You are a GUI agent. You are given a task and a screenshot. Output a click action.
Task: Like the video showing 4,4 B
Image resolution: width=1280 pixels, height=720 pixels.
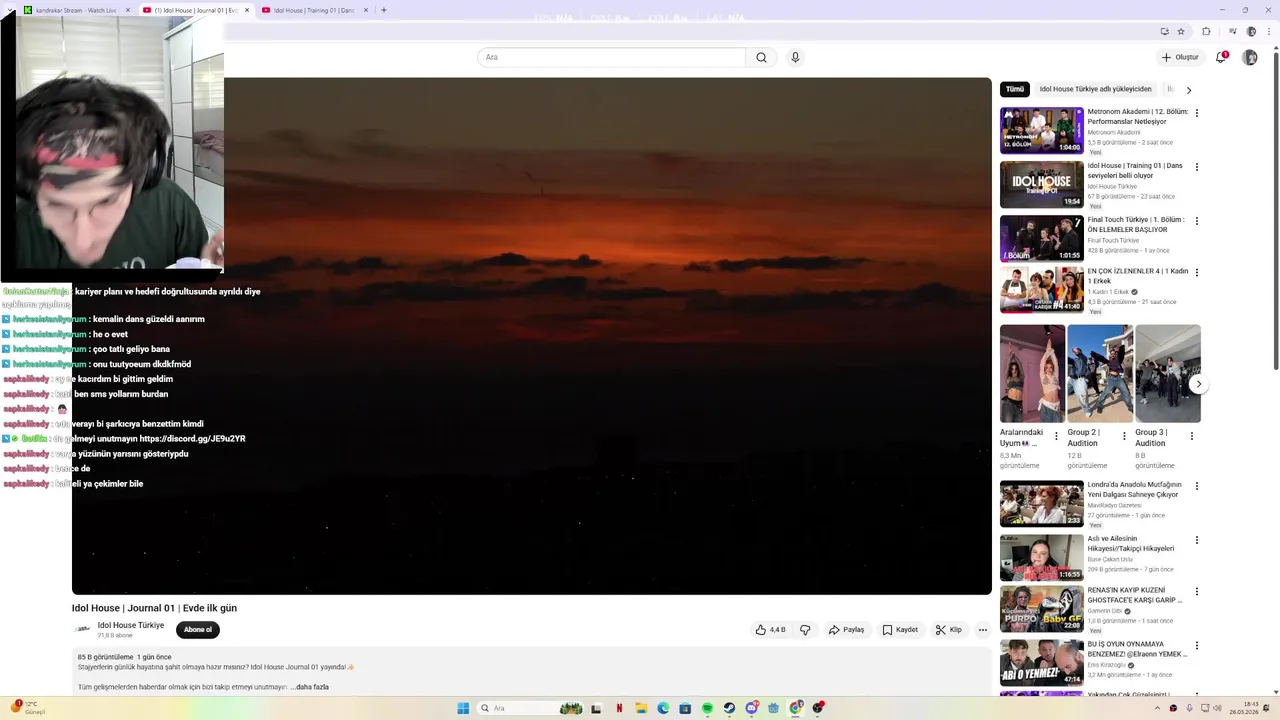[x=770, y=630]
